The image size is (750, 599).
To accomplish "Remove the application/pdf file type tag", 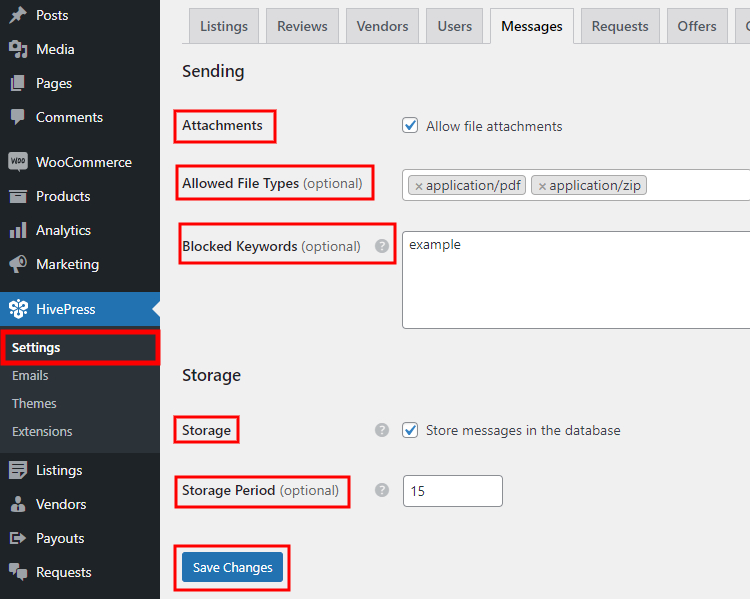I will tap(419, 186).
